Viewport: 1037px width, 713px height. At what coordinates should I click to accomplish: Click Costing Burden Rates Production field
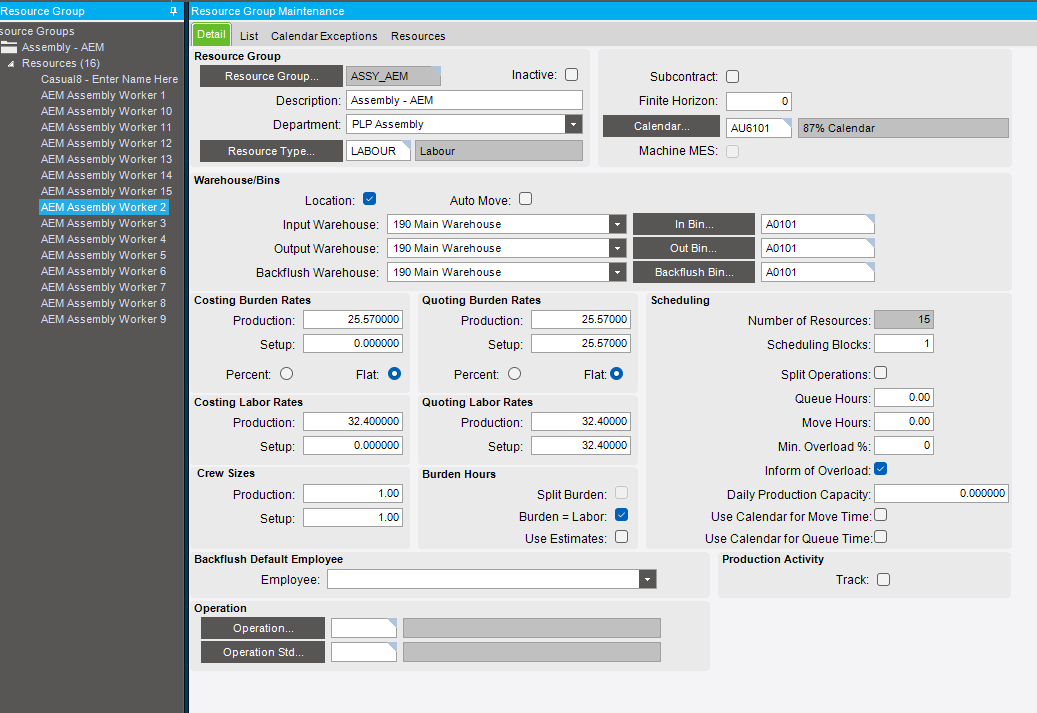coord(353,319)
